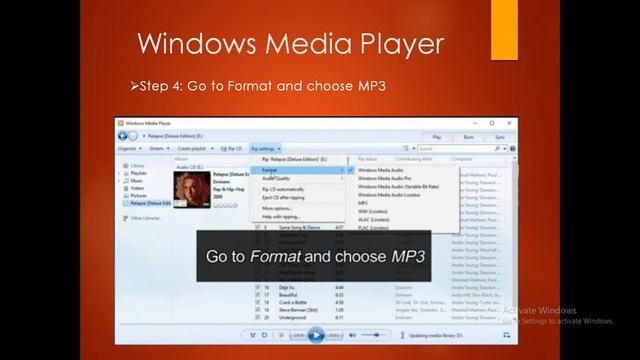The width and height of the screenshot is (640, 360).
Task: Open the Organize dropdown menu
Action: click(x=130, y=149)
